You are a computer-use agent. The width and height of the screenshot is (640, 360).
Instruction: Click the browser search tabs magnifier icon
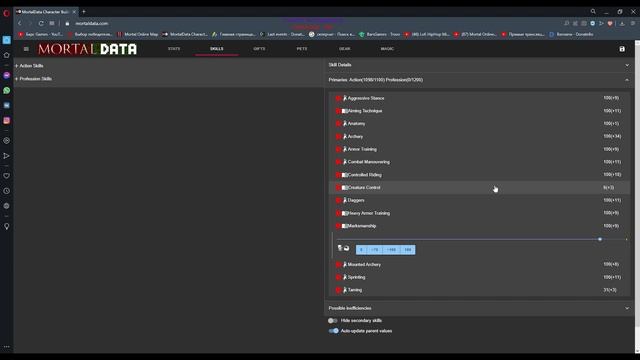coord(593,12)
